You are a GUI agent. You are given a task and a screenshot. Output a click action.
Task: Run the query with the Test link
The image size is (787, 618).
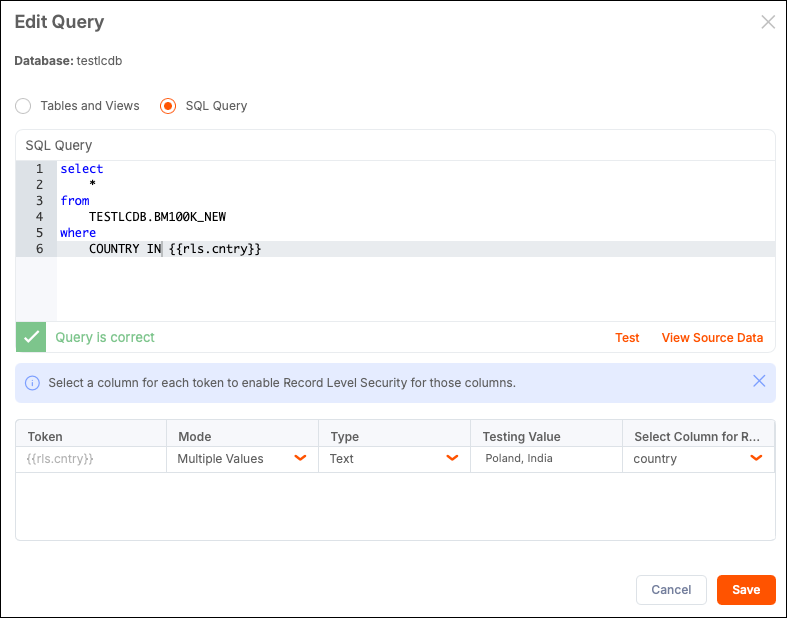coord(627,337)
